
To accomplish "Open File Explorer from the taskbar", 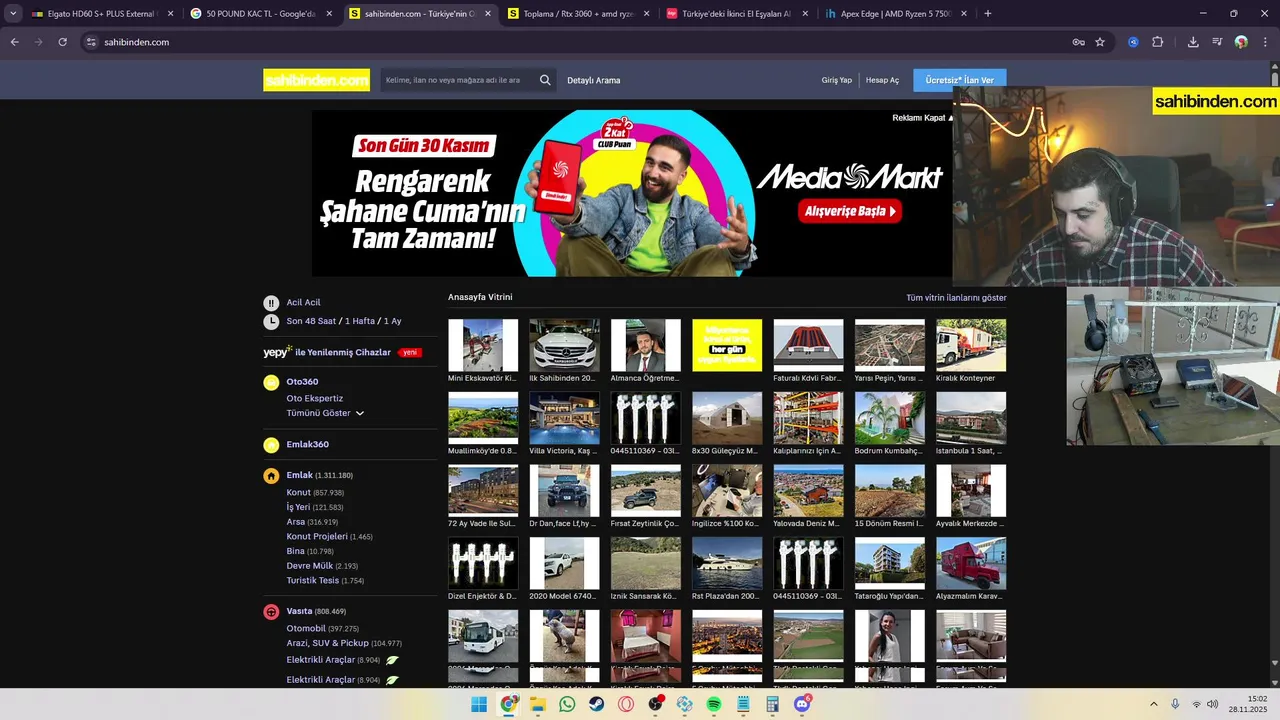I will [x=538, y=705].
